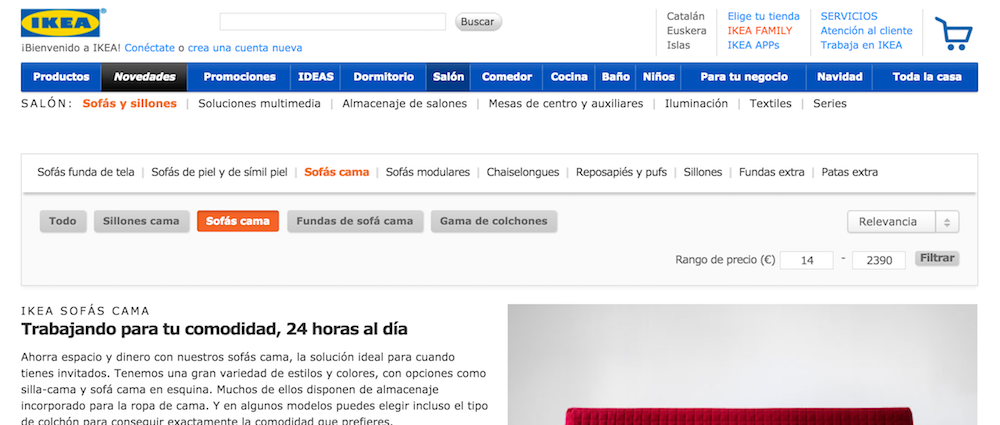Viewport: 1000px width, 425px height.
Task: Click 'crea una cuenta nueva' link
Action: 245,48
